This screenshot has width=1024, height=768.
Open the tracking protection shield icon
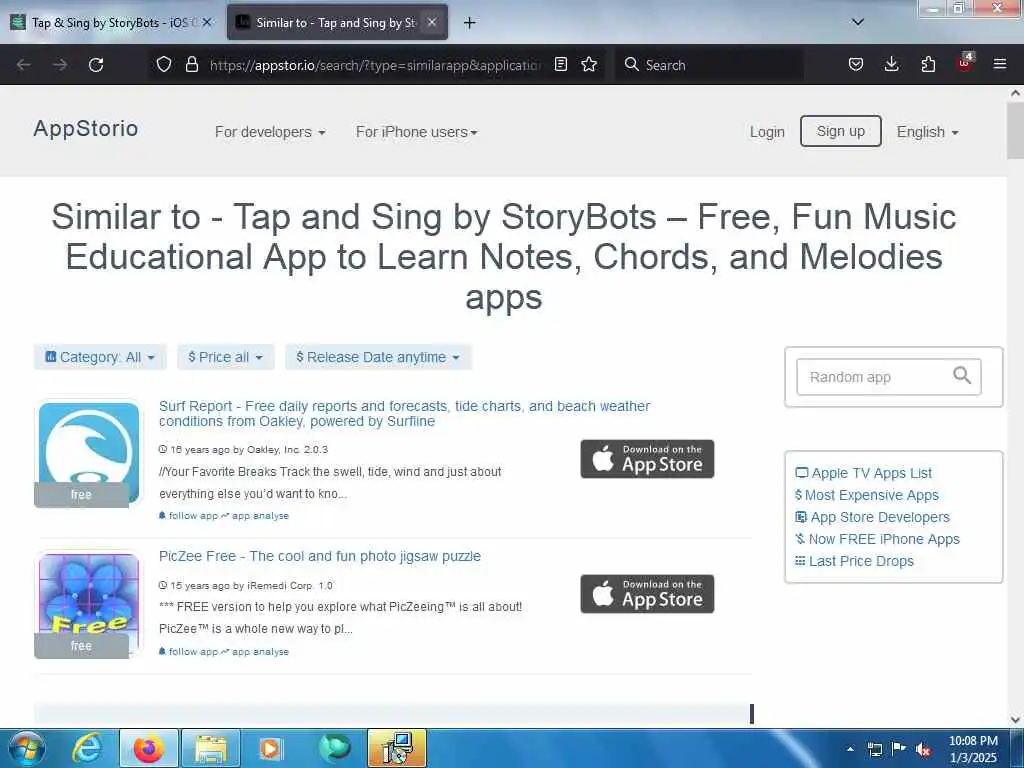(164, 64)
